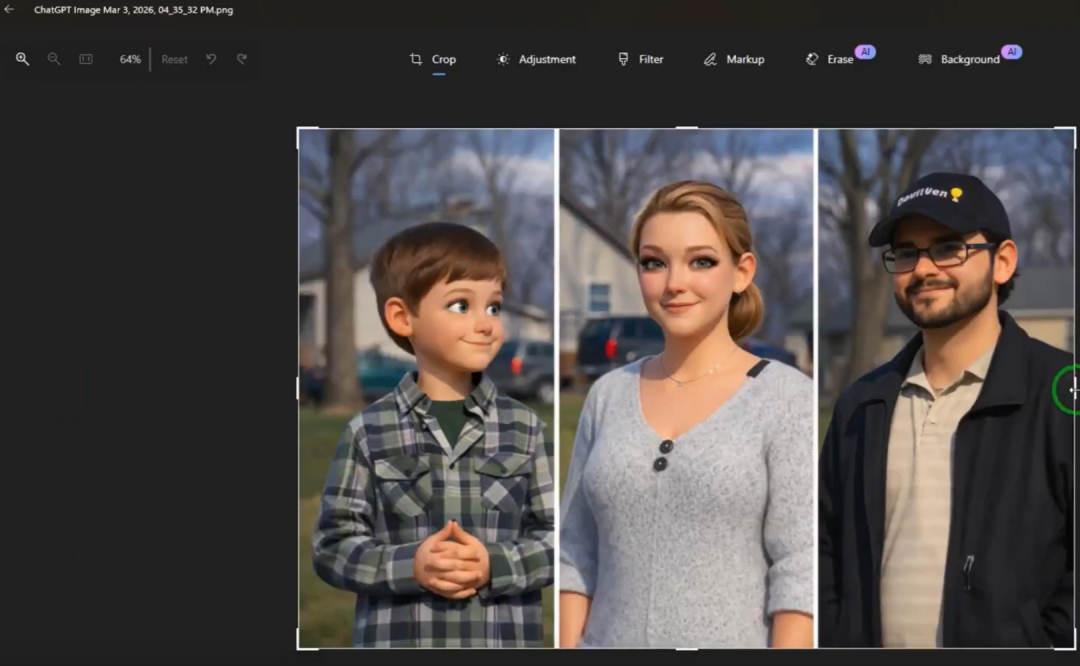Open the Markup tab

[x=733, y=59]
